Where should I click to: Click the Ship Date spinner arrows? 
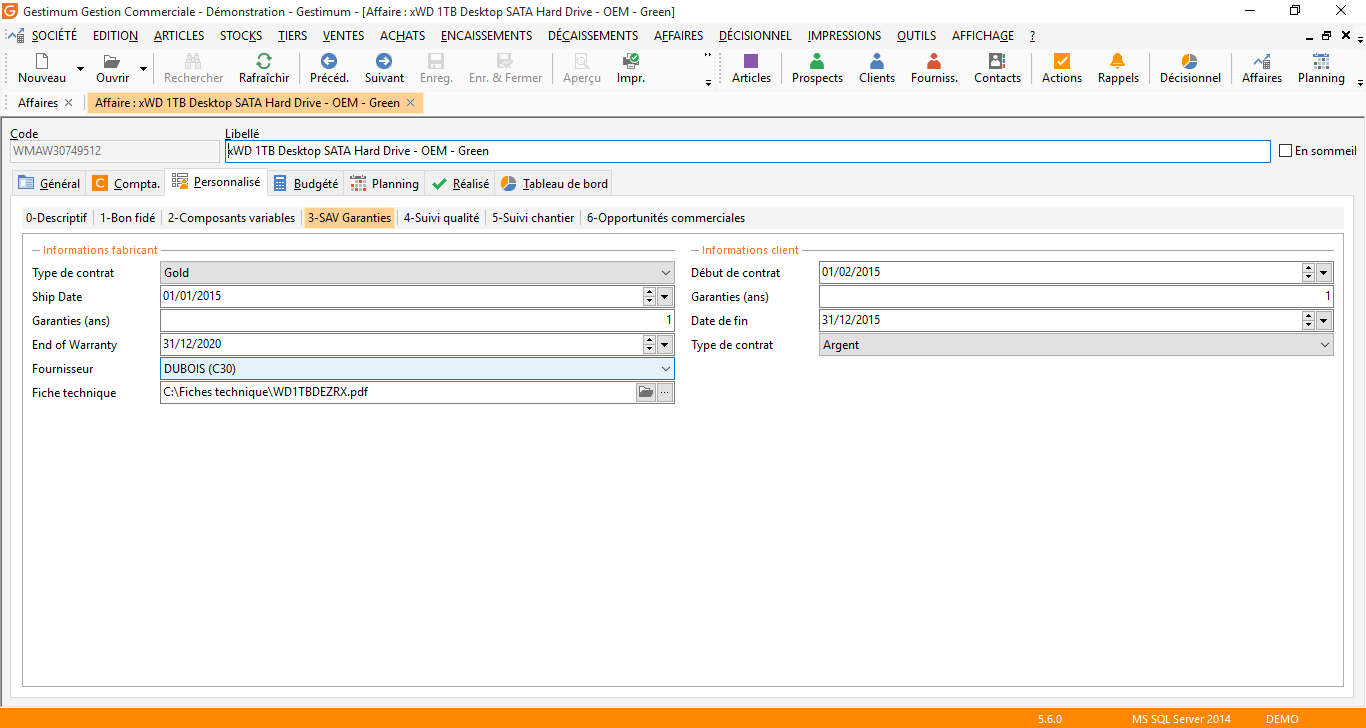[x=649, y=297]
